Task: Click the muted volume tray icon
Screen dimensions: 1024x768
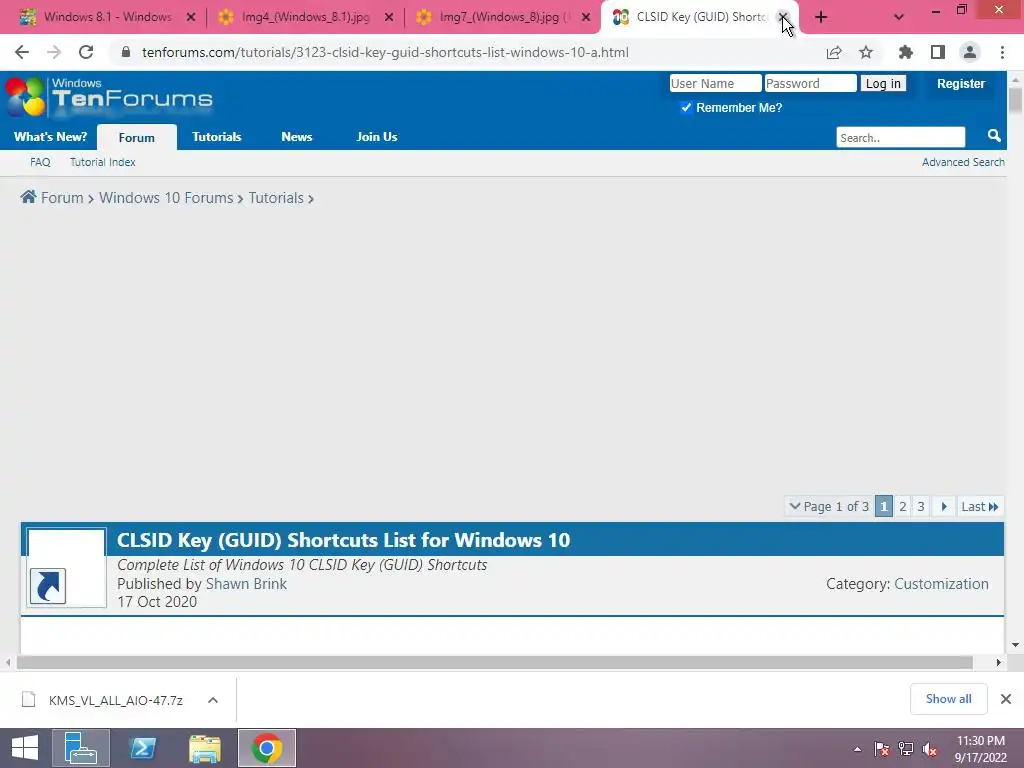Action: click(x=930, y=749)
